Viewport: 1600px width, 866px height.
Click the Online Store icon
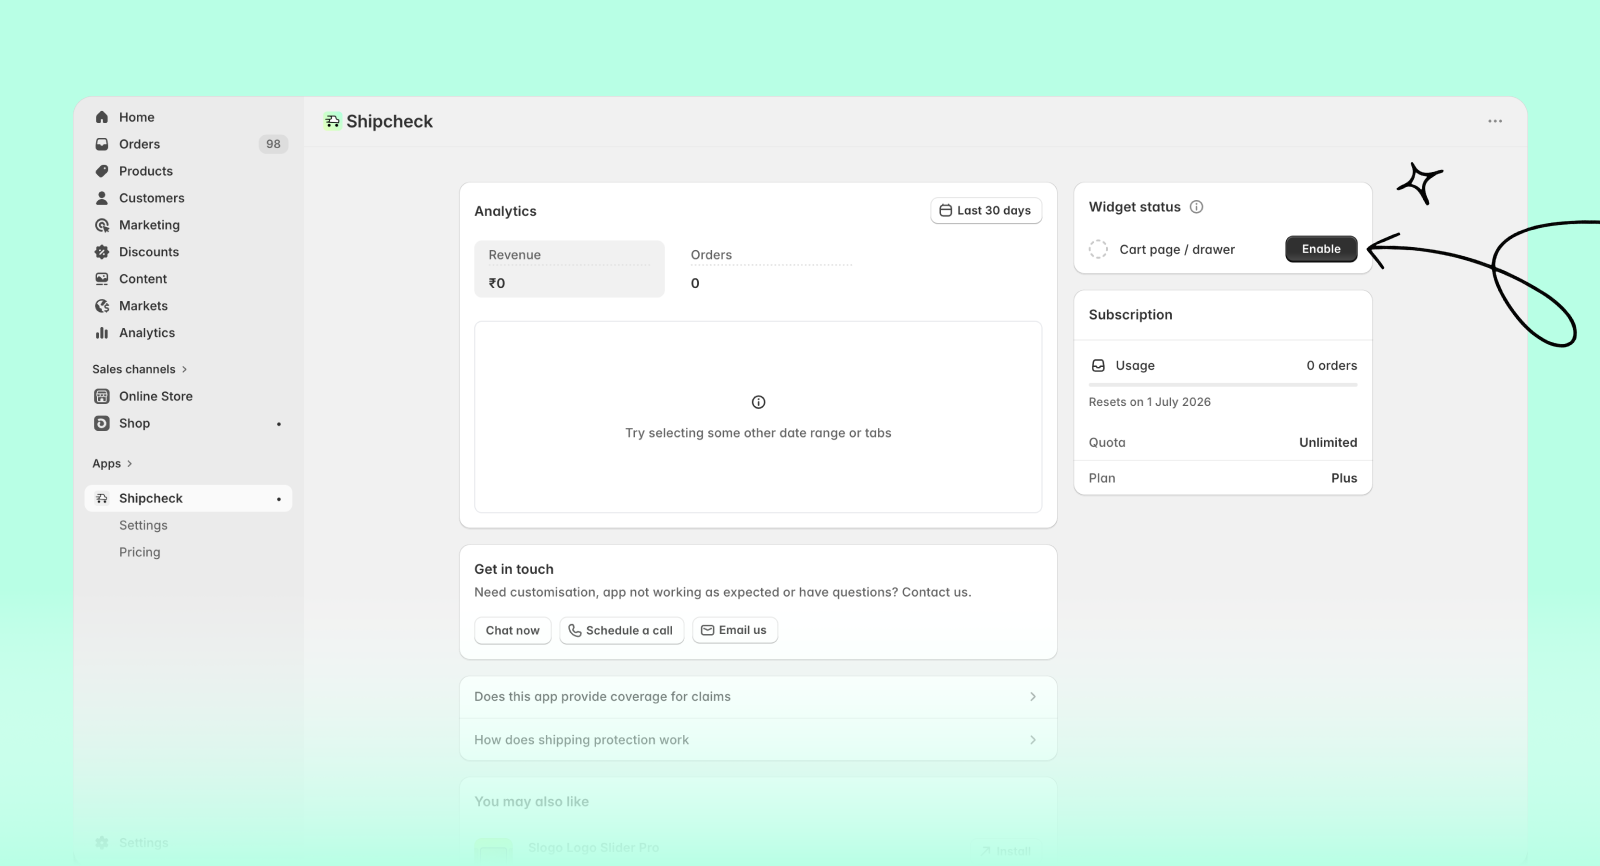click(x=102, y=396)
